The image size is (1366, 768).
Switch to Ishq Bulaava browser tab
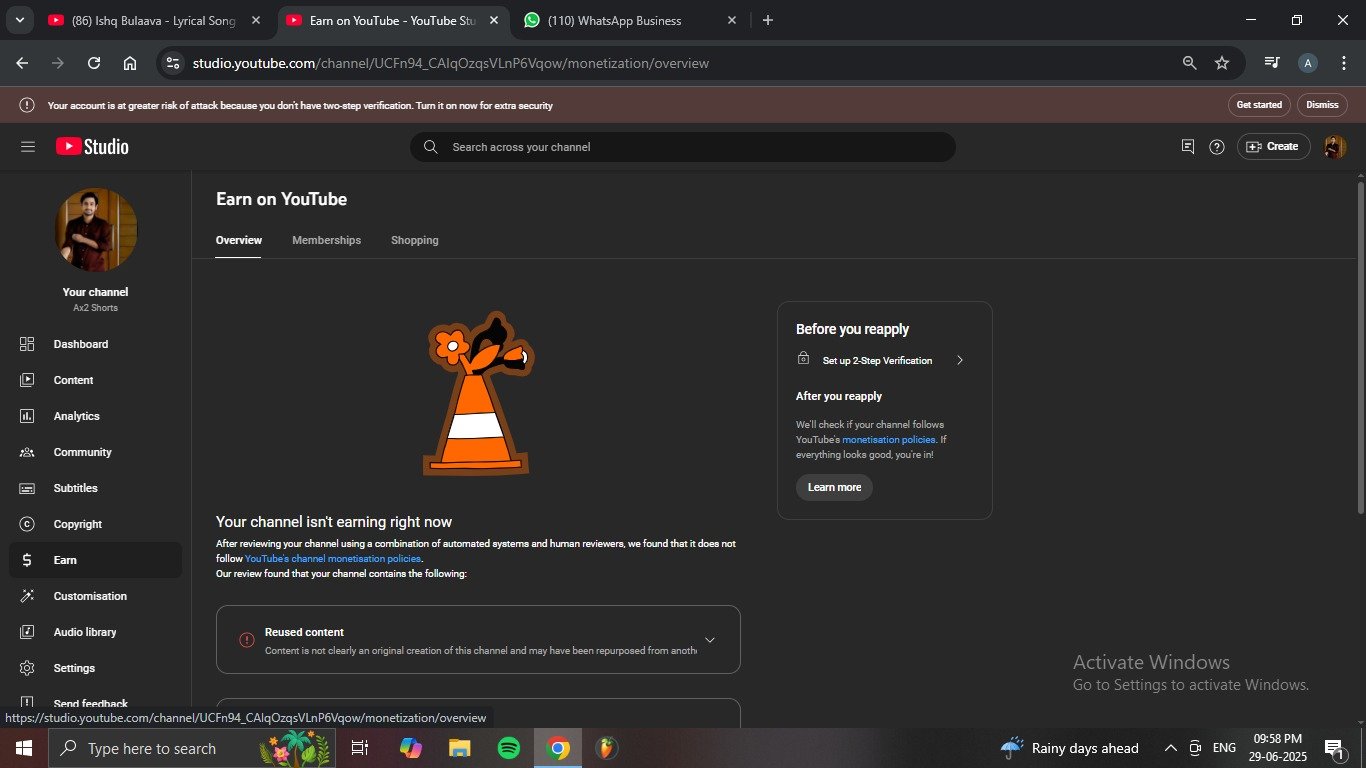(154, 20)
